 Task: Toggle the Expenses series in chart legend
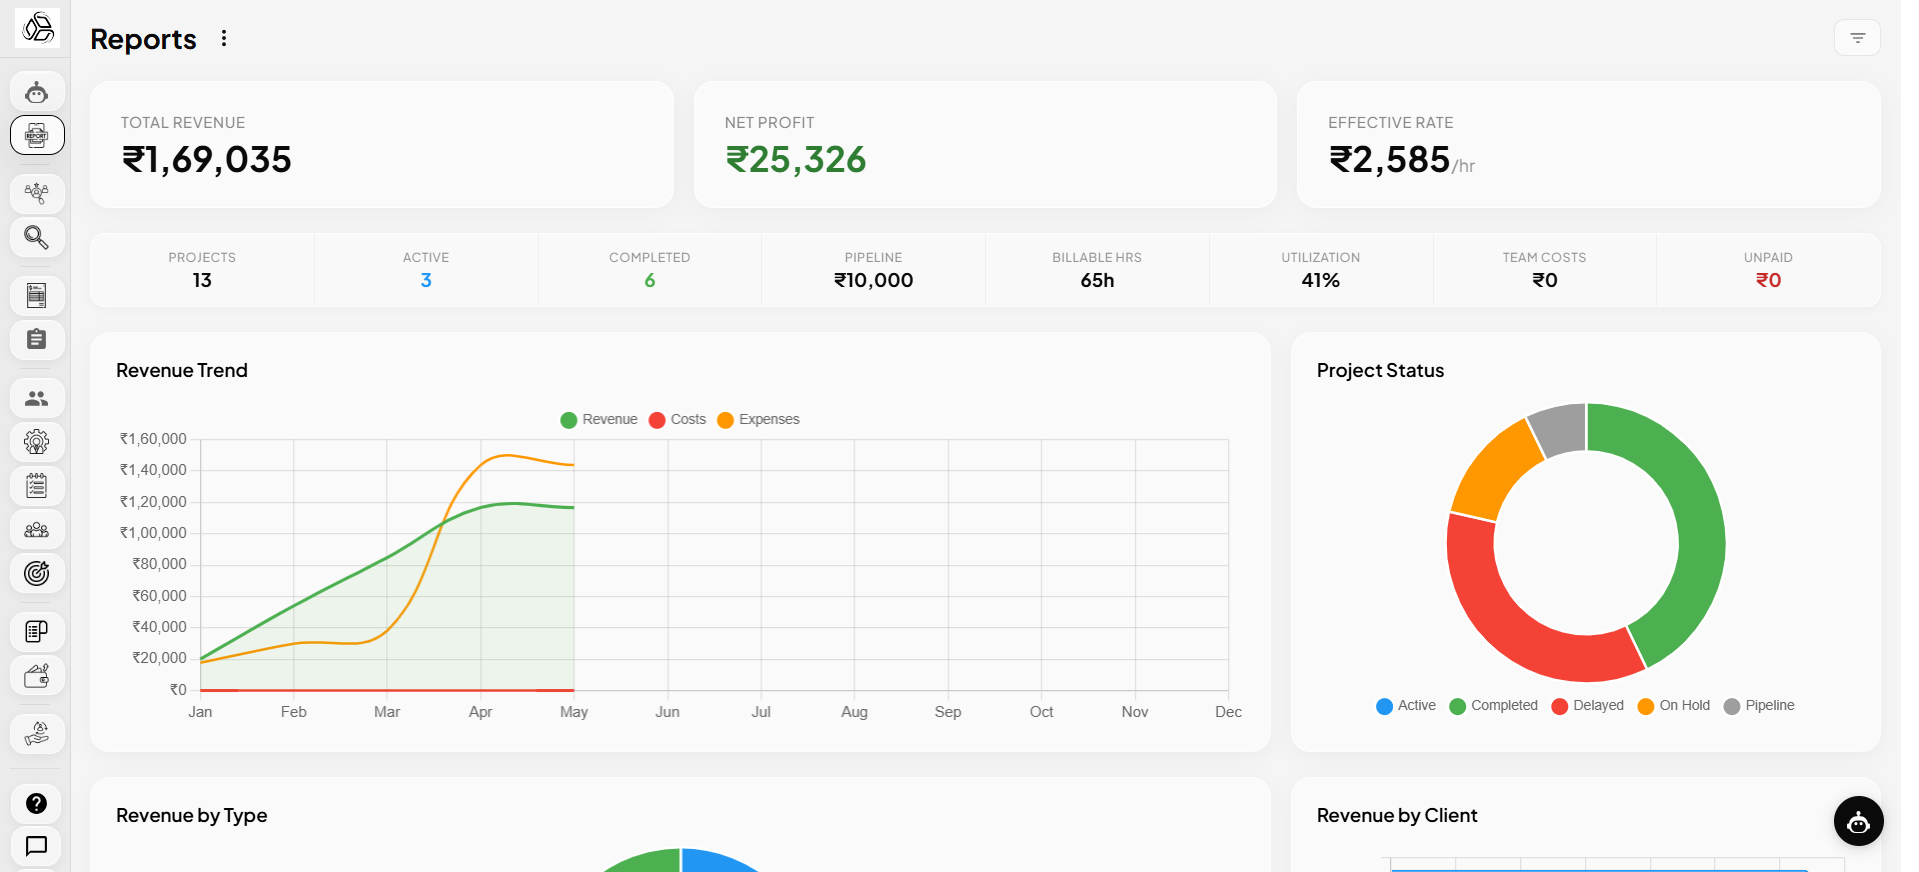(759, 419)
